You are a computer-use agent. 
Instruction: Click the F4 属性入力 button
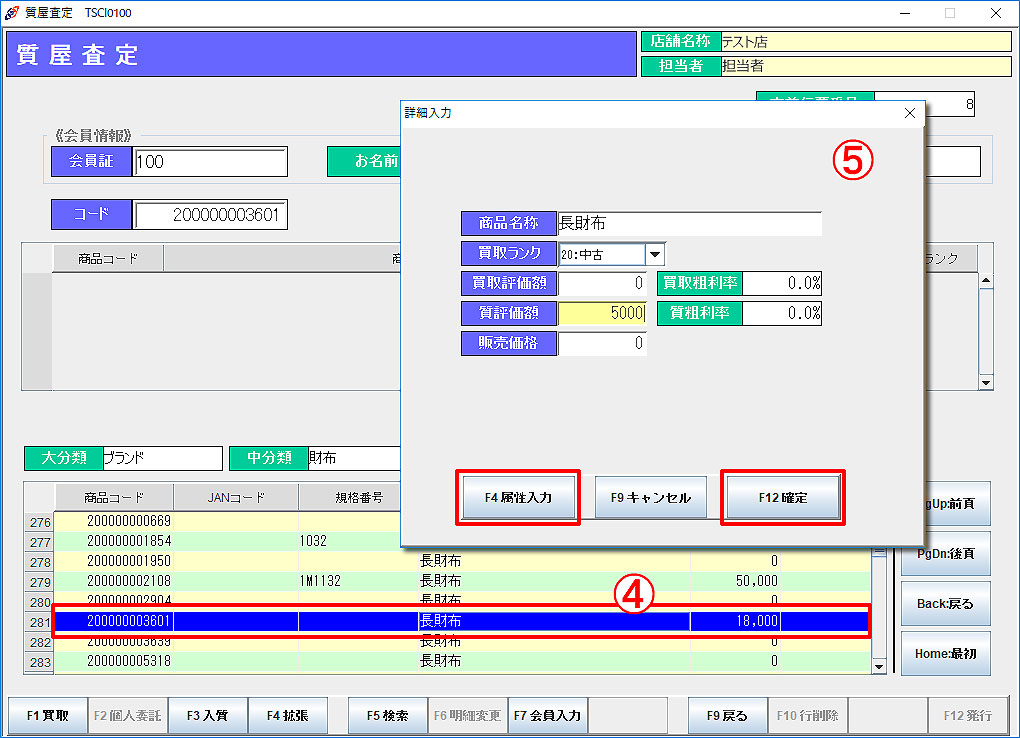click(x=517, y=497)
